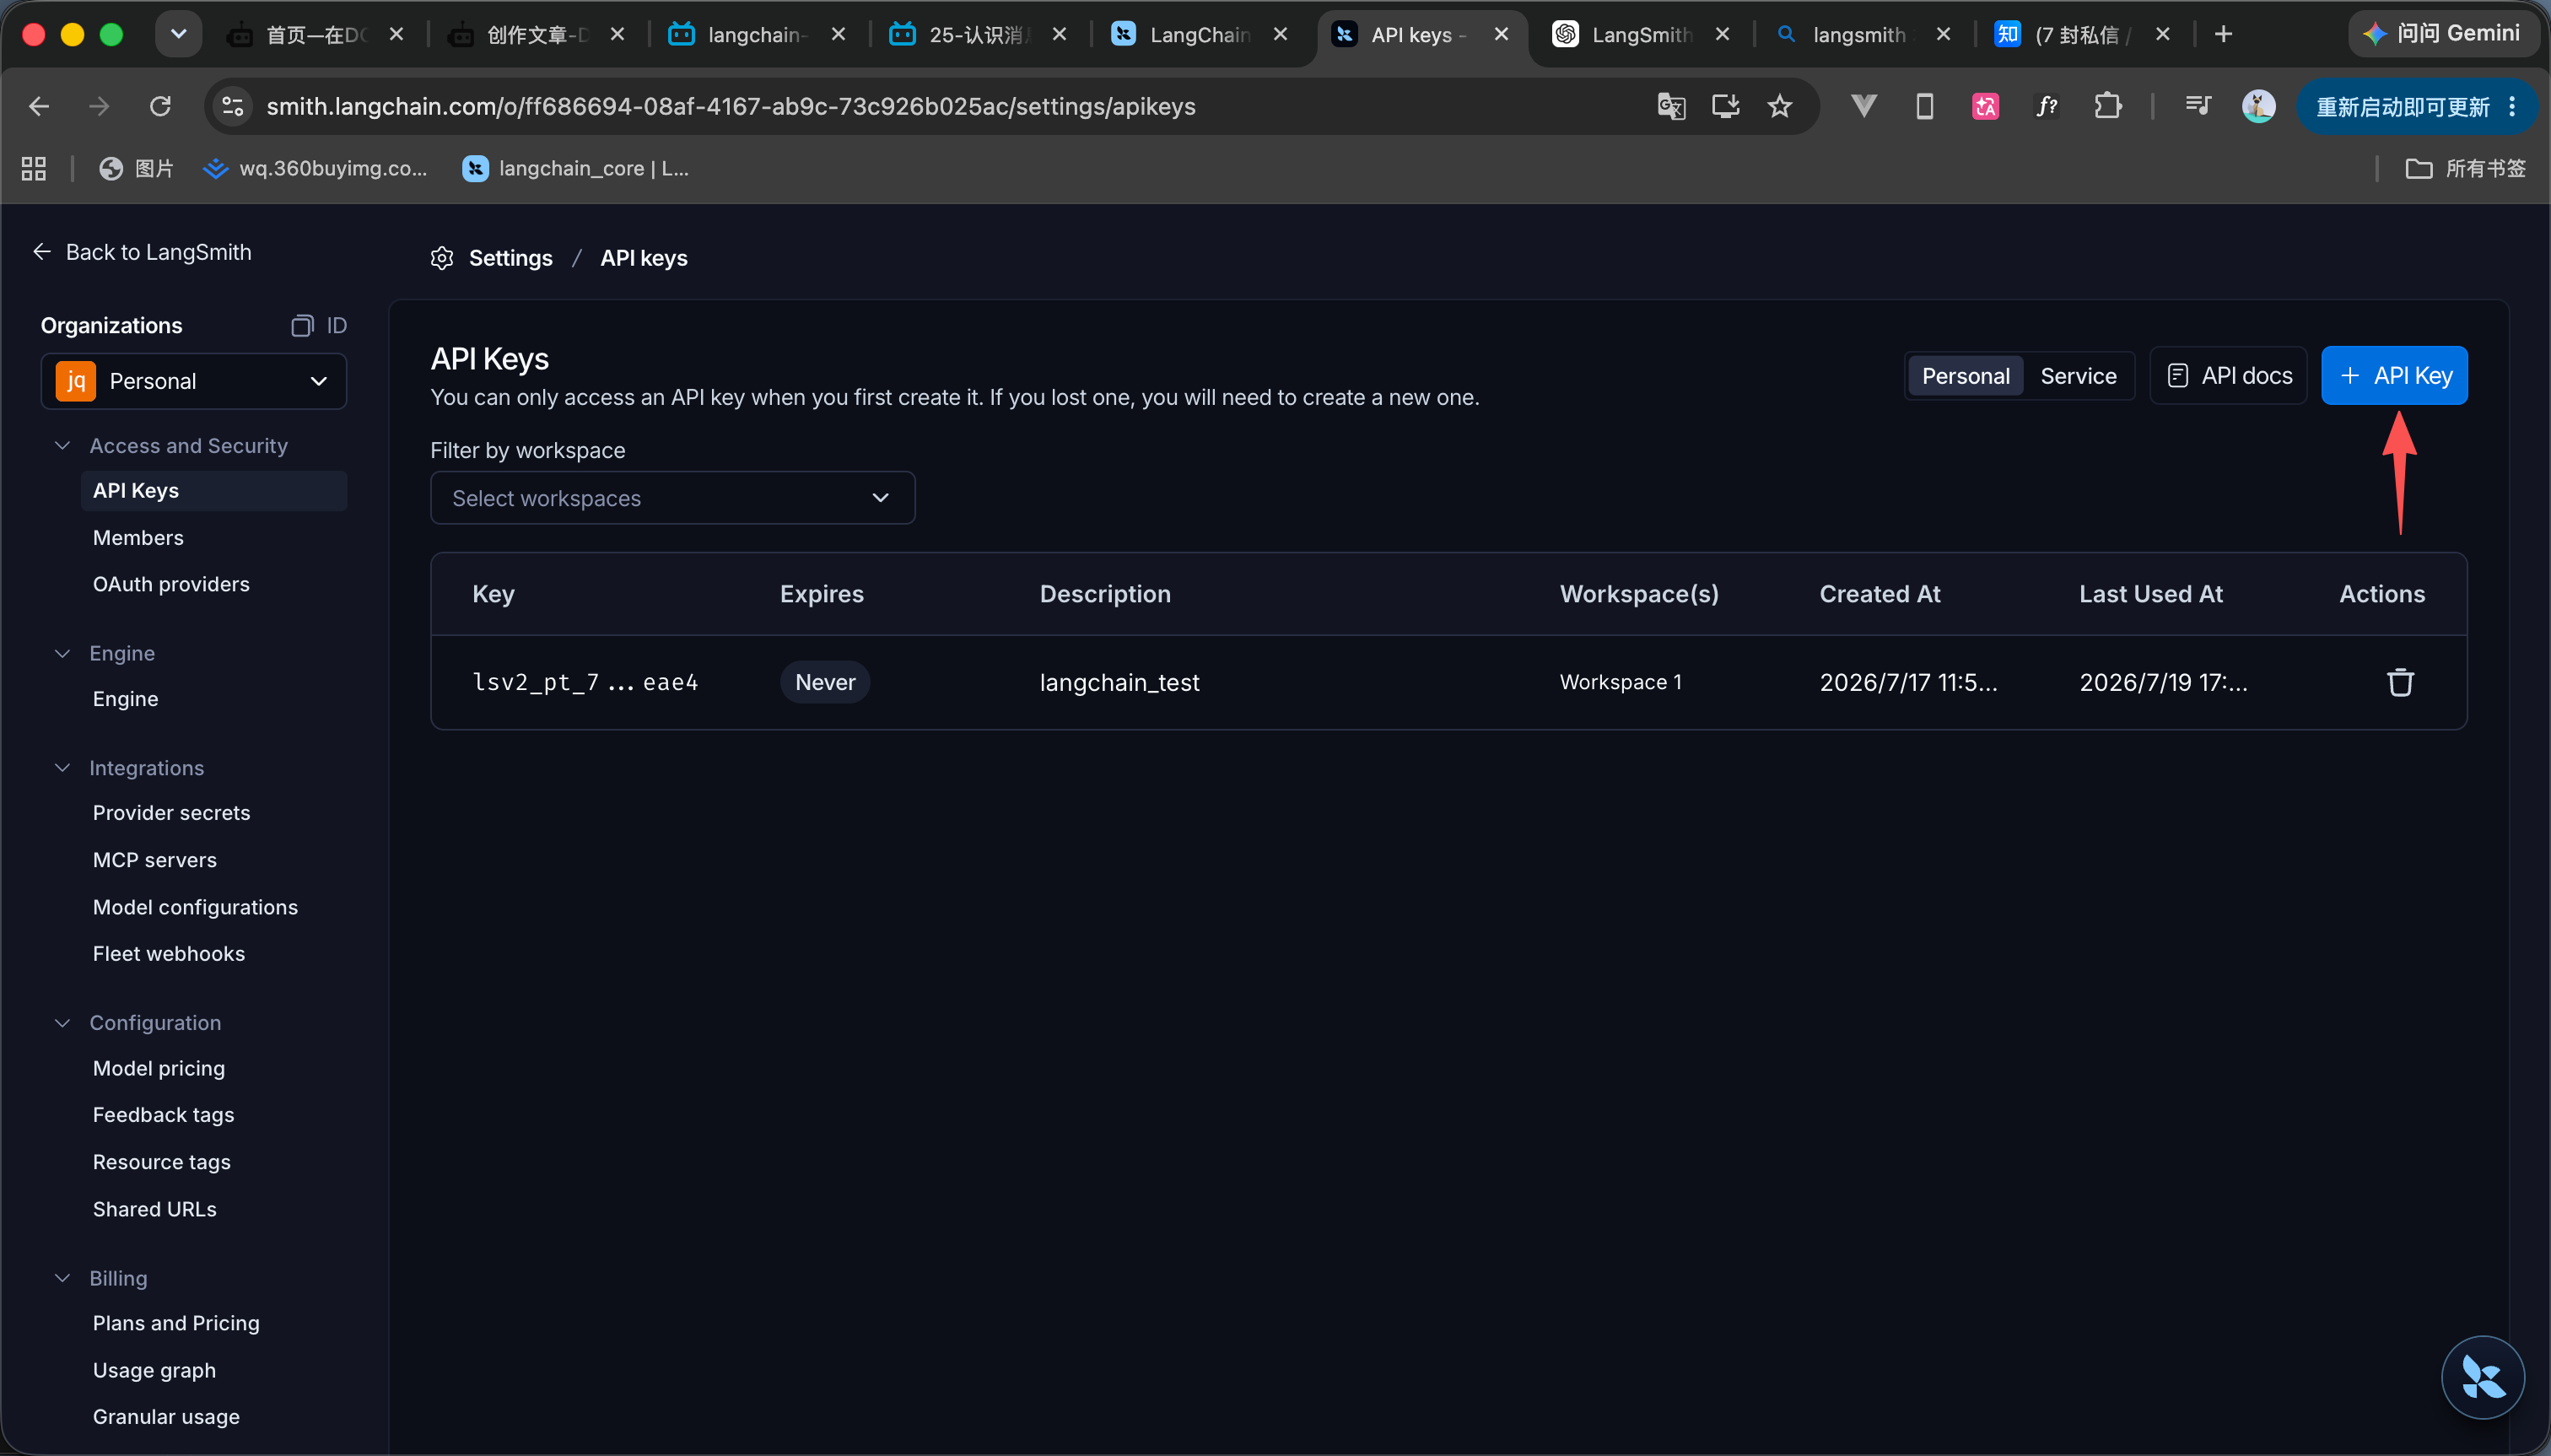Collapse the Access and Security section
The image size is (2551, 1456).
[x=62, y=446]
